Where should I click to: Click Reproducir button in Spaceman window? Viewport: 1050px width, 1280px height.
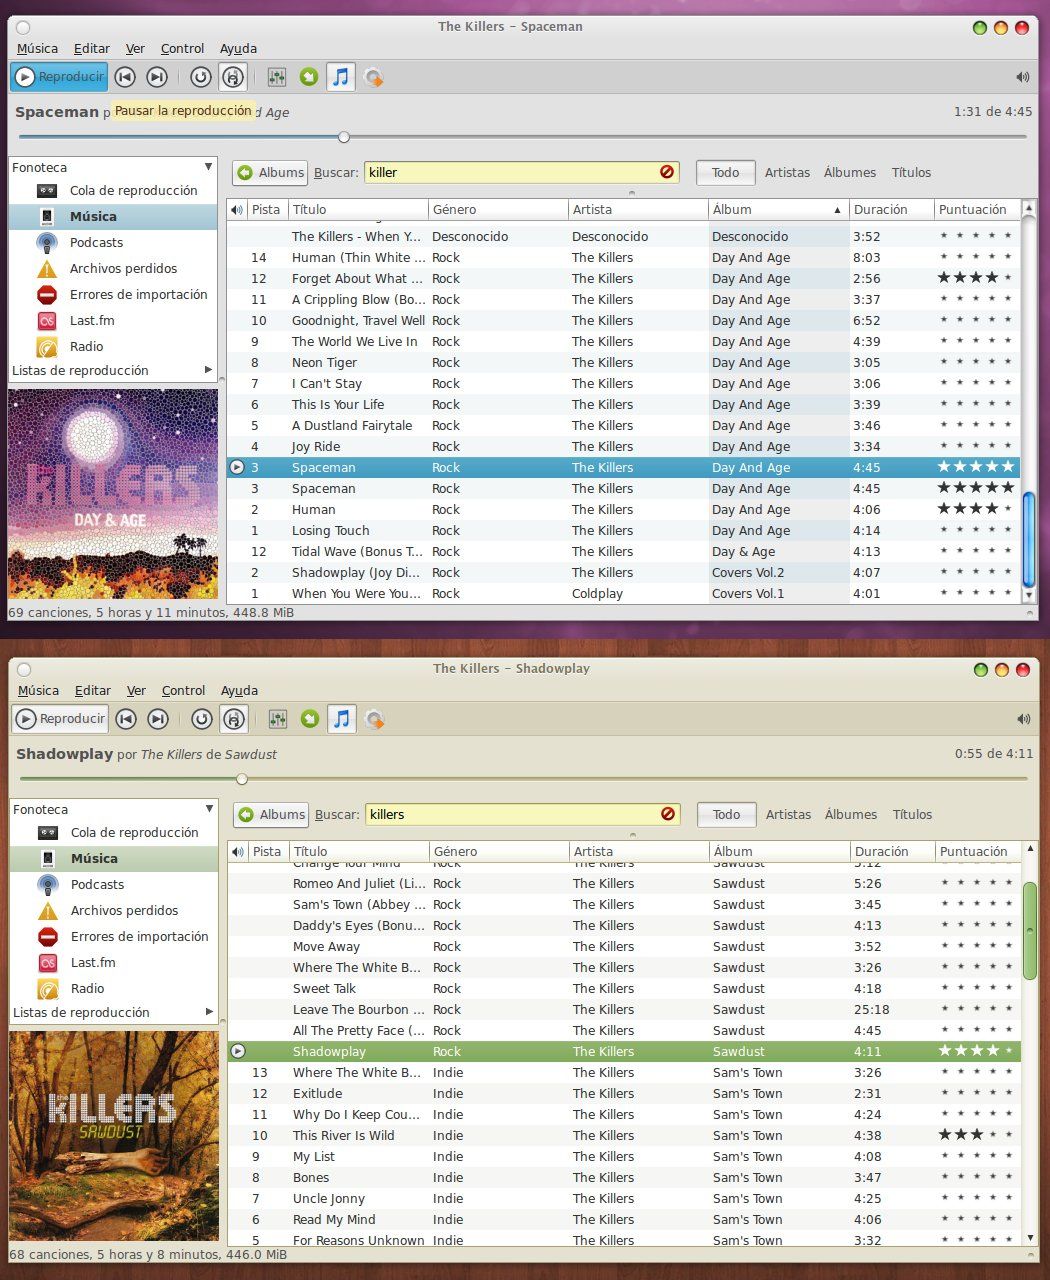click(59, 77)
